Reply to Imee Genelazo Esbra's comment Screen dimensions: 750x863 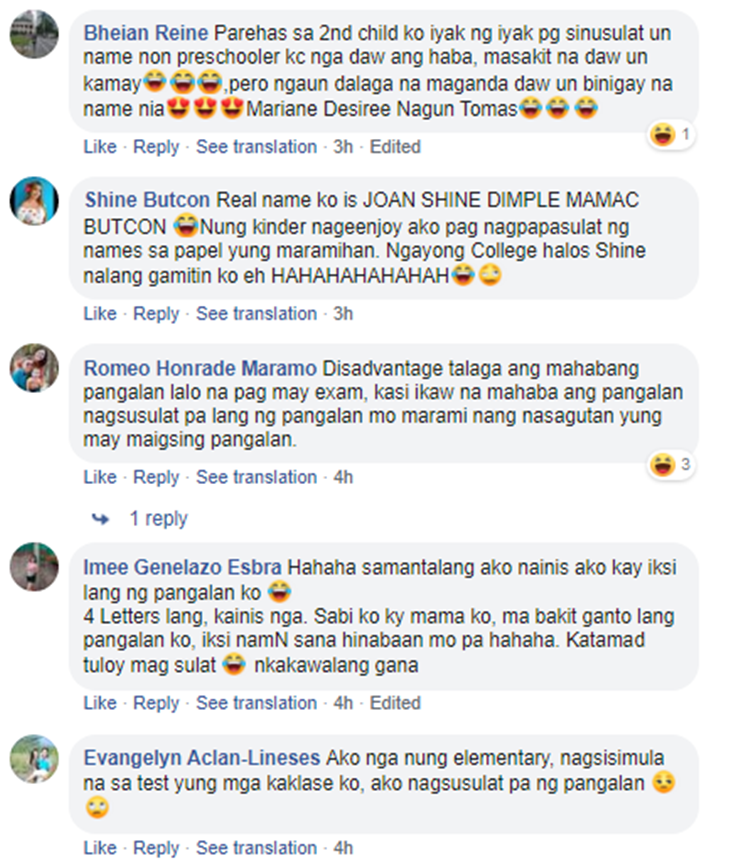(x=156, y=703)
